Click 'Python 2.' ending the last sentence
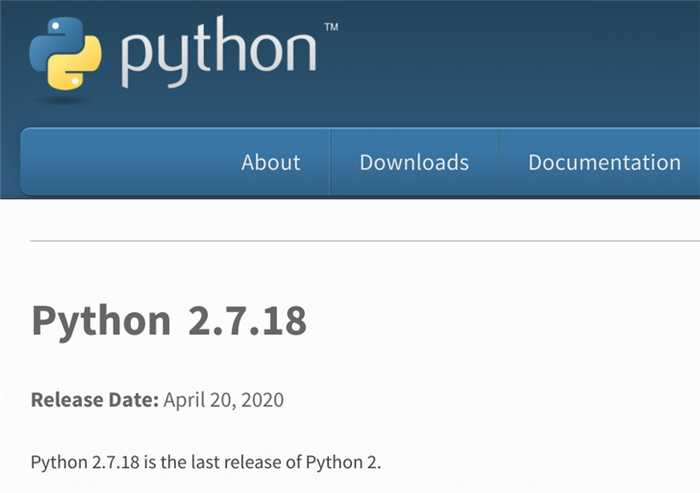 click(x=347, y=463)
